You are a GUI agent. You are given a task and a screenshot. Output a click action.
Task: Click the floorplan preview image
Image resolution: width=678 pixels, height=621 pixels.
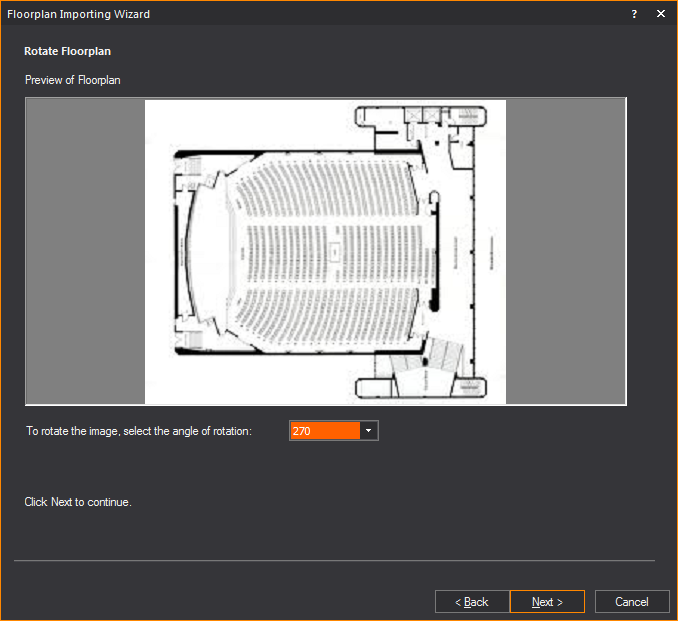click(x=325, y=252)
